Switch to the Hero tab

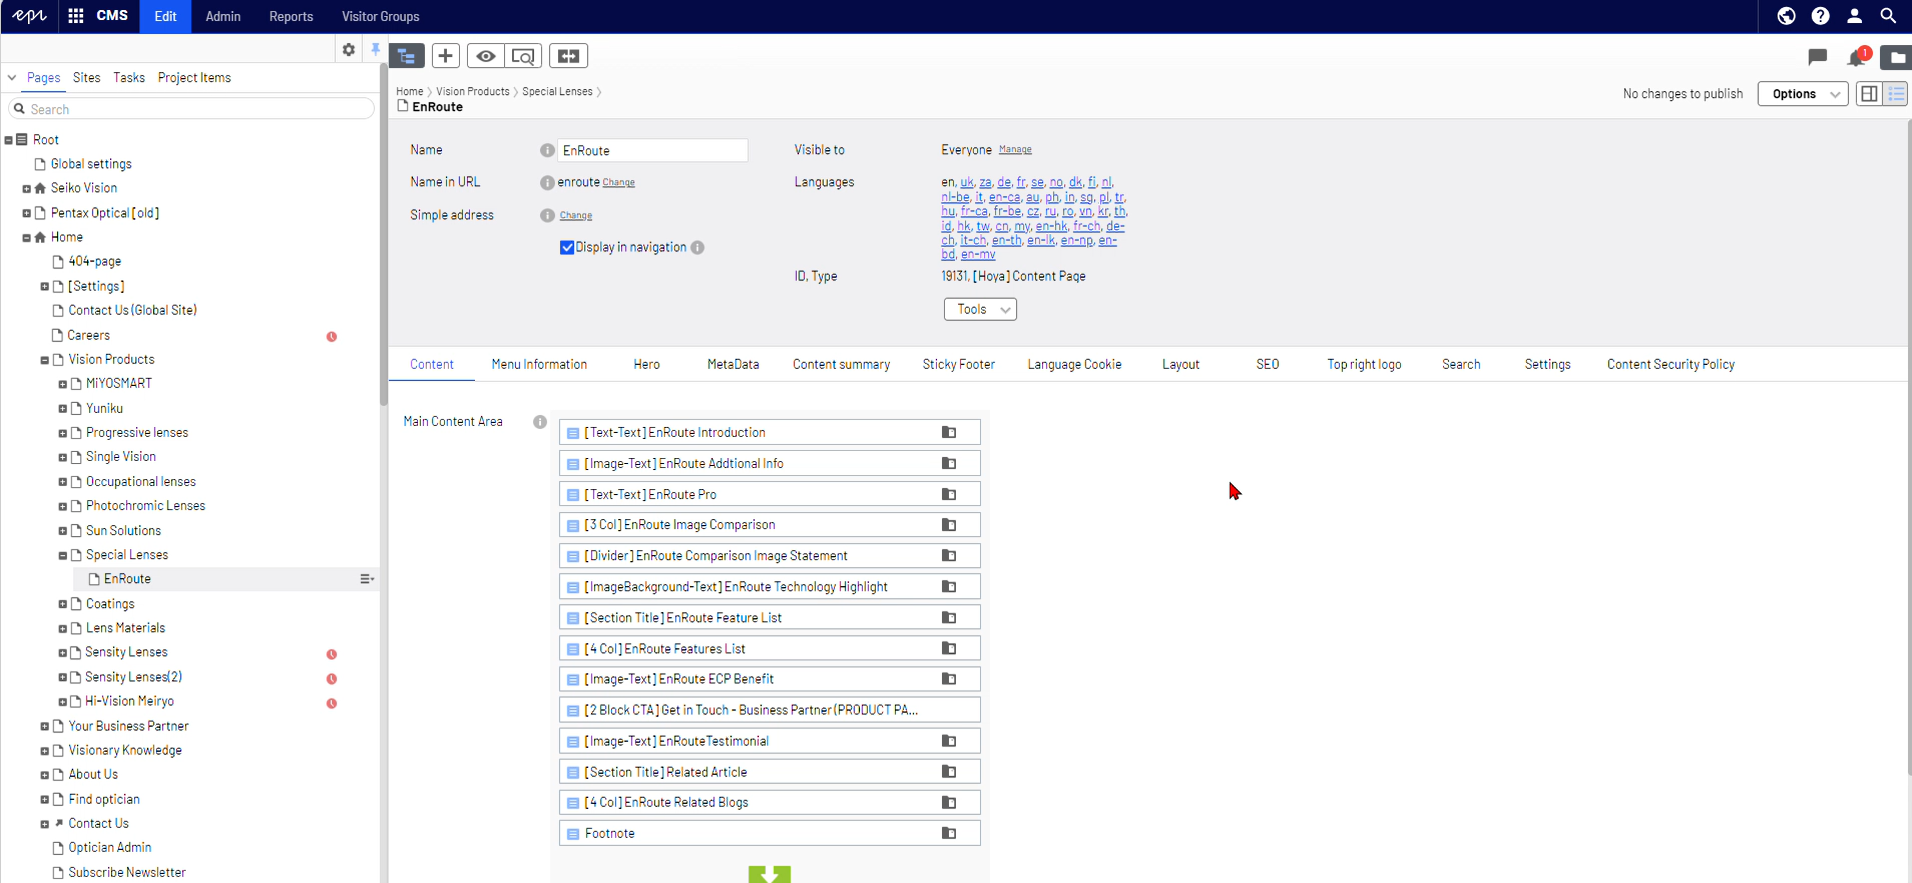[x=646, y=365]
